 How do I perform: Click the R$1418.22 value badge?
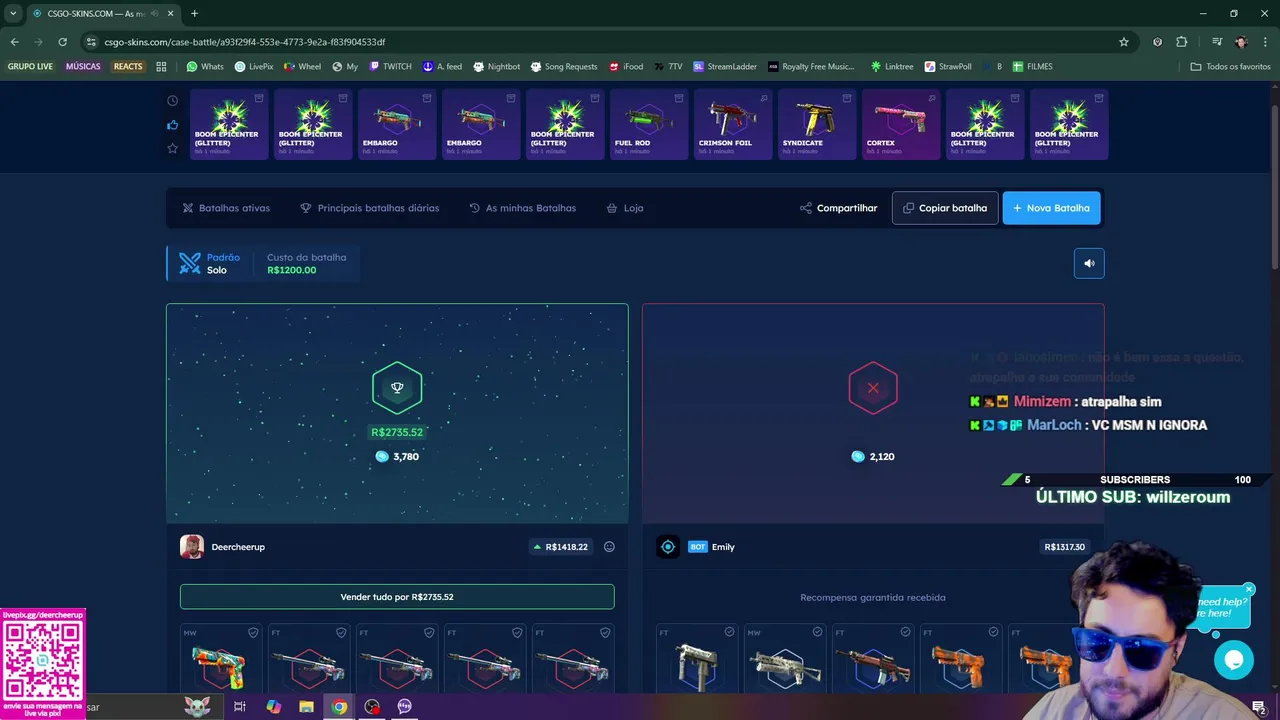pos(560,547)
